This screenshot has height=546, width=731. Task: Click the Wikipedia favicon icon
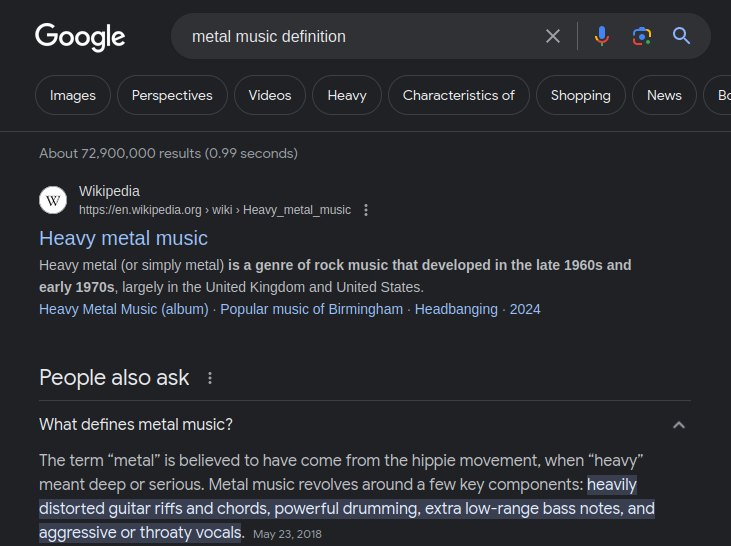tap(53, 200)
